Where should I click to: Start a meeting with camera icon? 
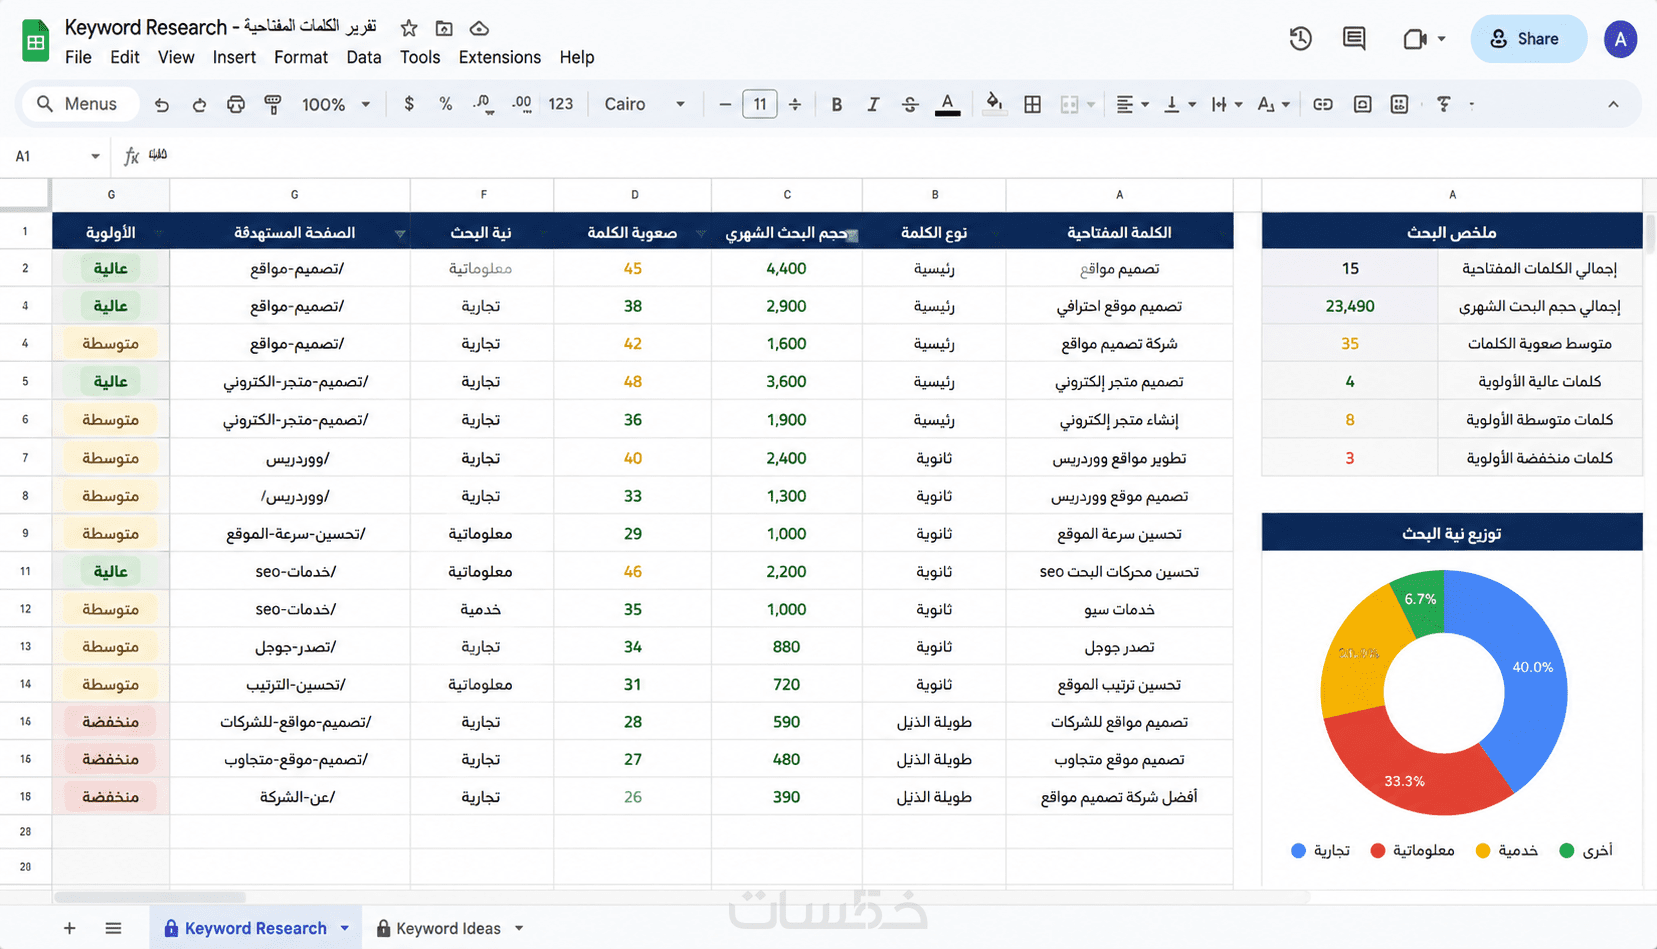coord(1414,39)
